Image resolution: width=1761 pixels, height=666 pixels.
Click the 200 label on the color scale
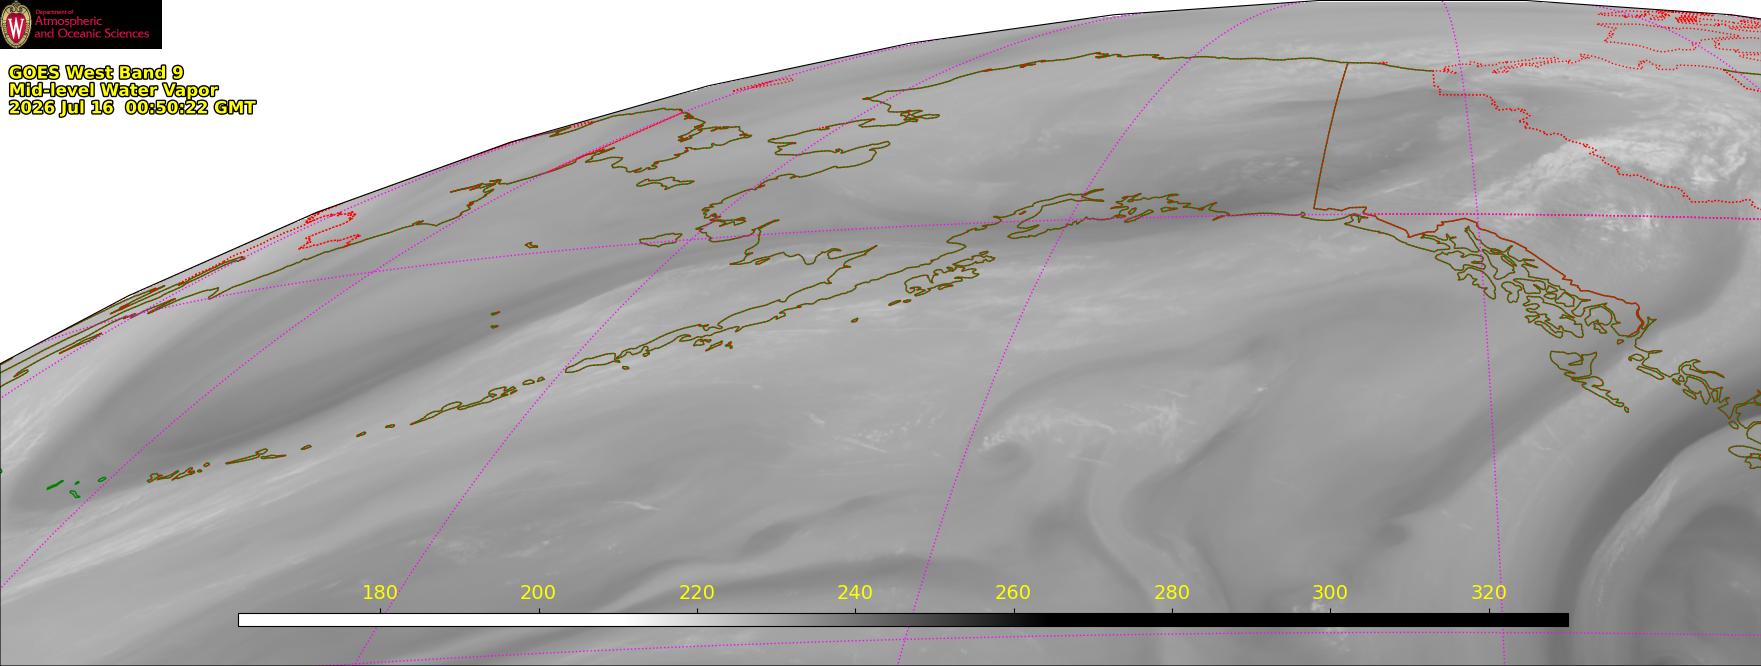pos(538,592)
